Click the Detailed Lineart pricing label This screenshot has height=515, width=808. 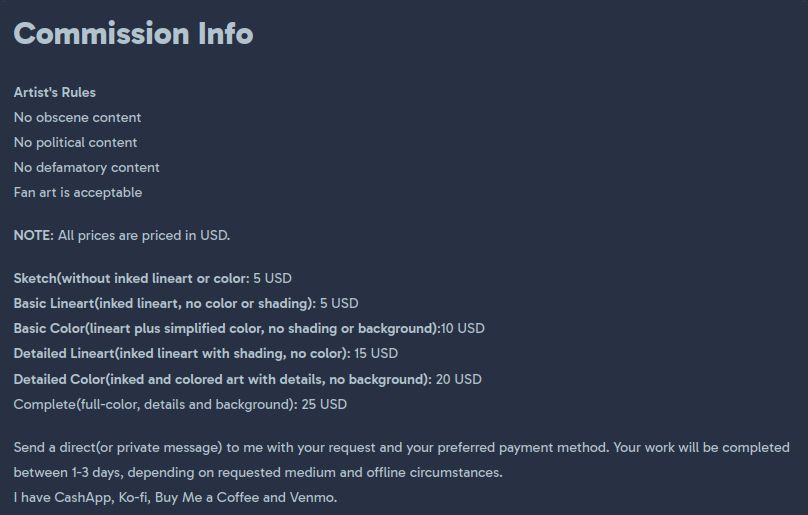pyautogui.click(x=182, y=353)
